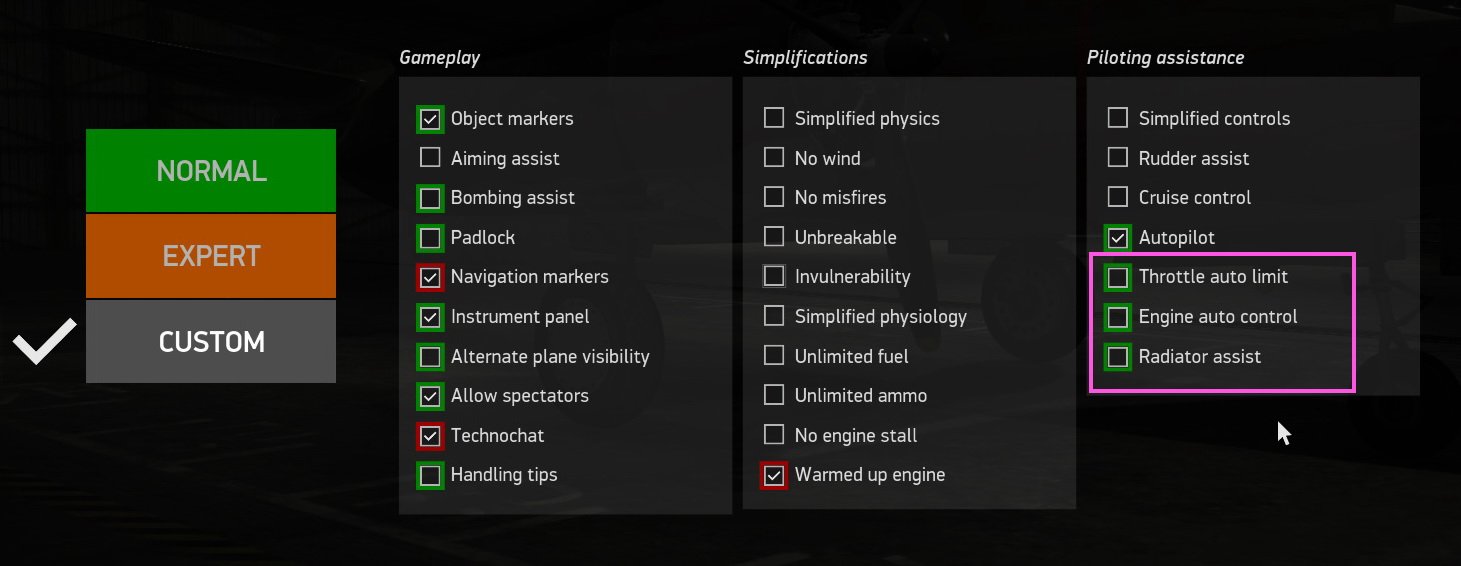Tick the Bombing assist option
Image resolution: width=1461 pixels, height=566 pixels.
(430, 198)
